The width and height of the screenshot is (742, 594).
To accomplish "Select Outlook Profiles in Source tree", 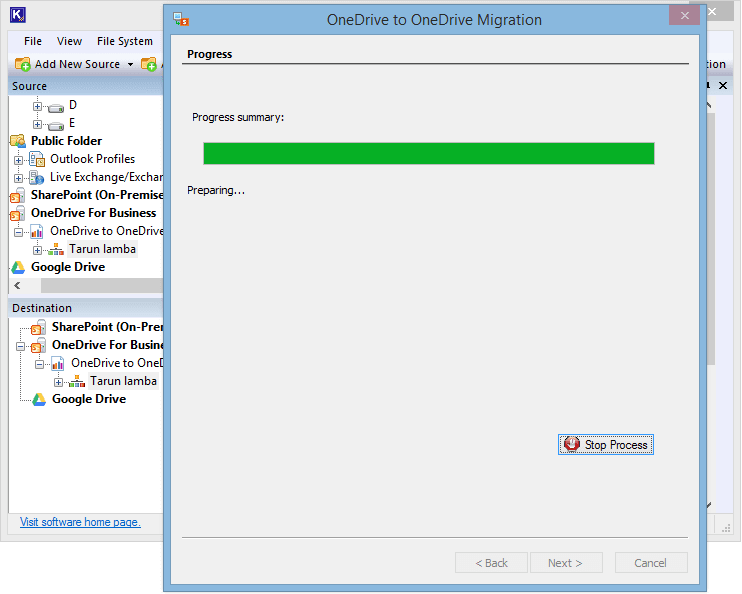I will coord(92,159).
